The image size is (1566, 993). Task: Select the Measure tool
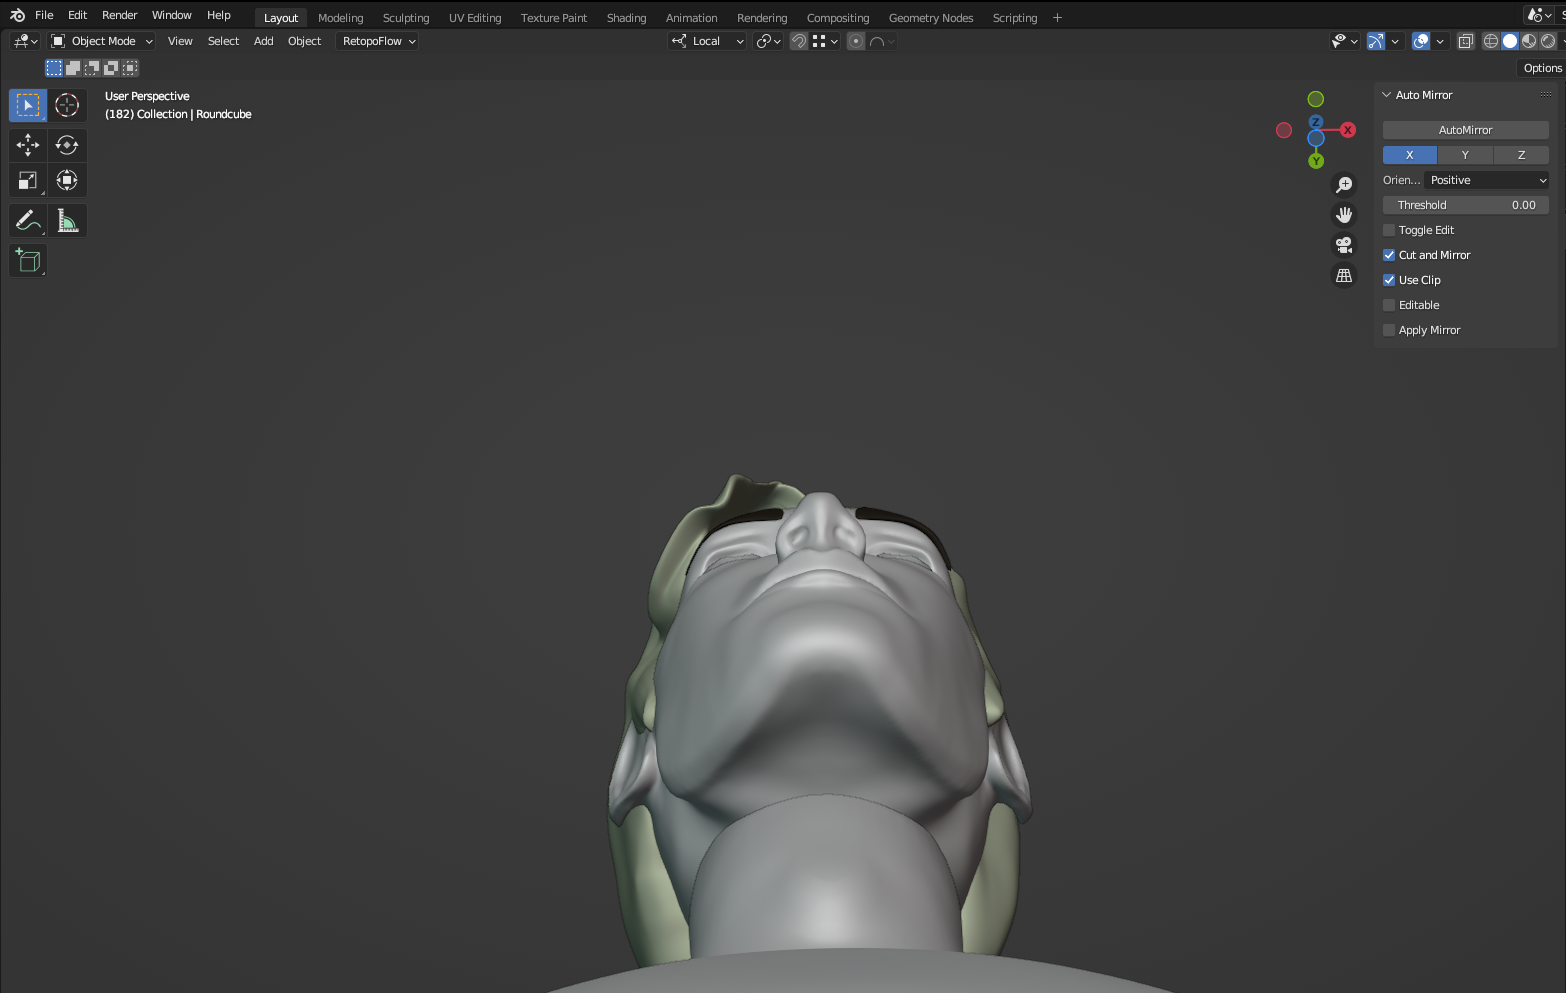pyautogui.click(x=67, y=221)
